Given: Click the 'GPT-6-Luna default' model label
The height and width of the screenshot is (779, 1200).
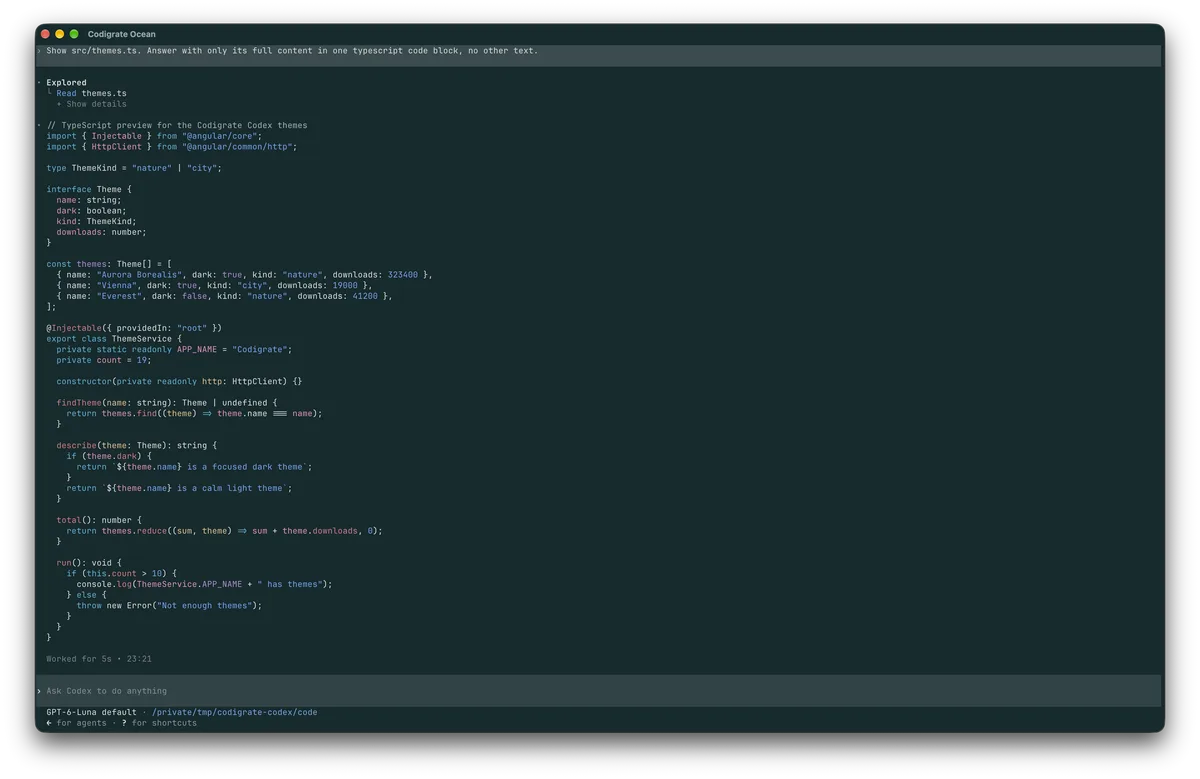Looking at the screenshot, I should 91,712.
